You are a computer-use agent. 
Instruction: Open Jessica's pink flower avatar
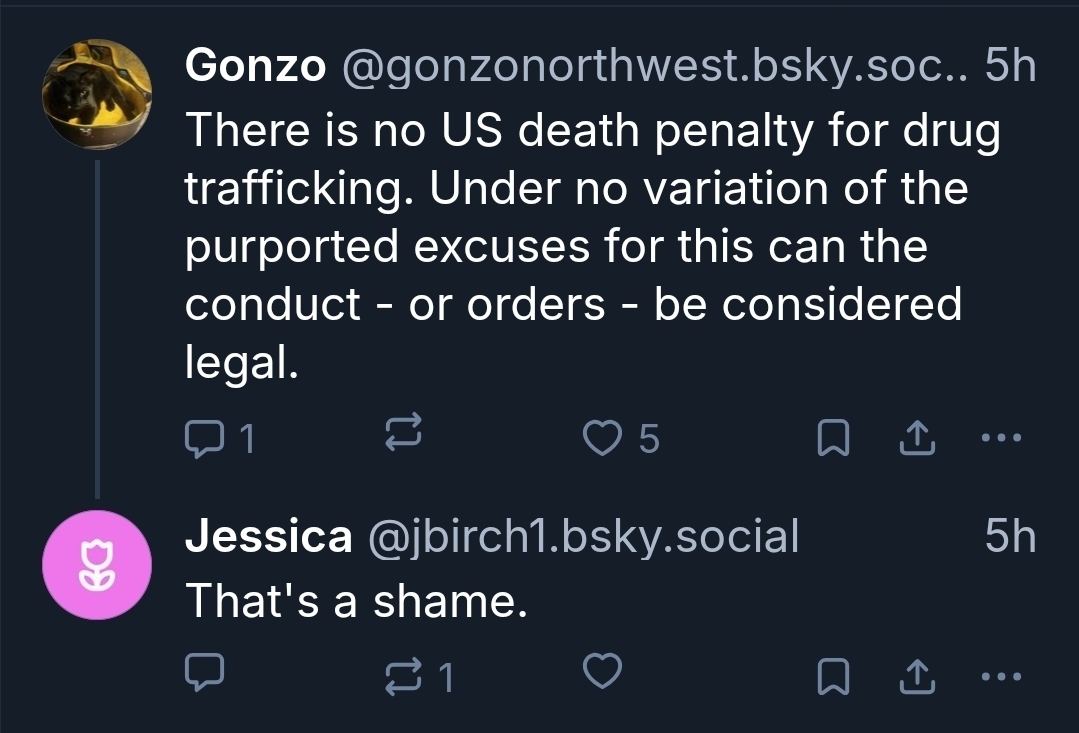[96, 565]
